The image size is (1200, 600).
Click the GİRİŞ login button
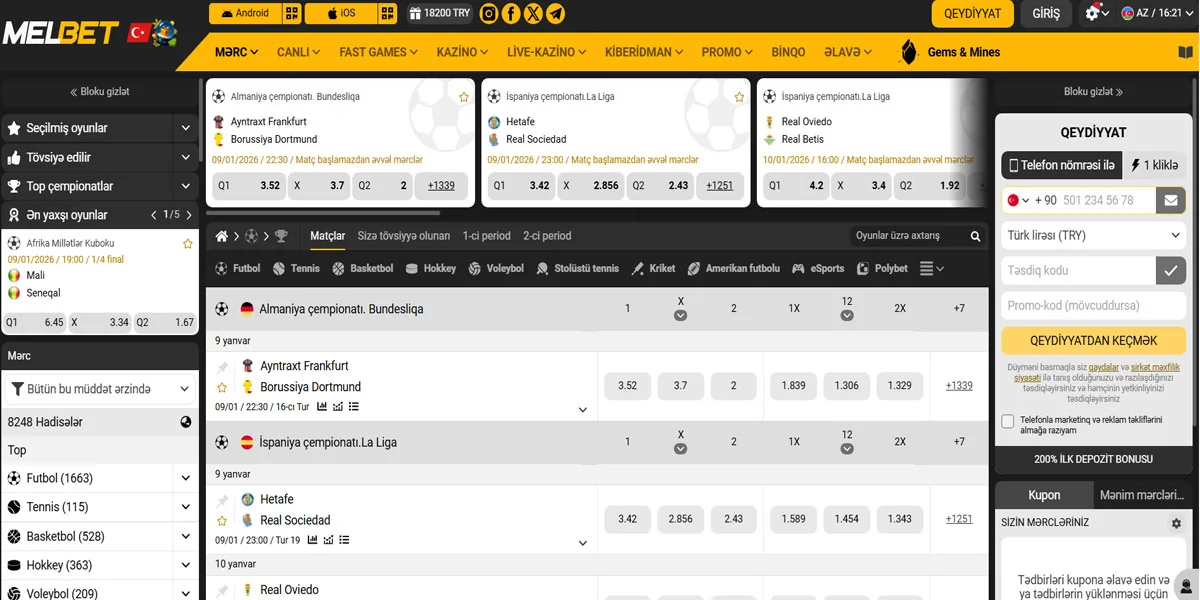1046,14
